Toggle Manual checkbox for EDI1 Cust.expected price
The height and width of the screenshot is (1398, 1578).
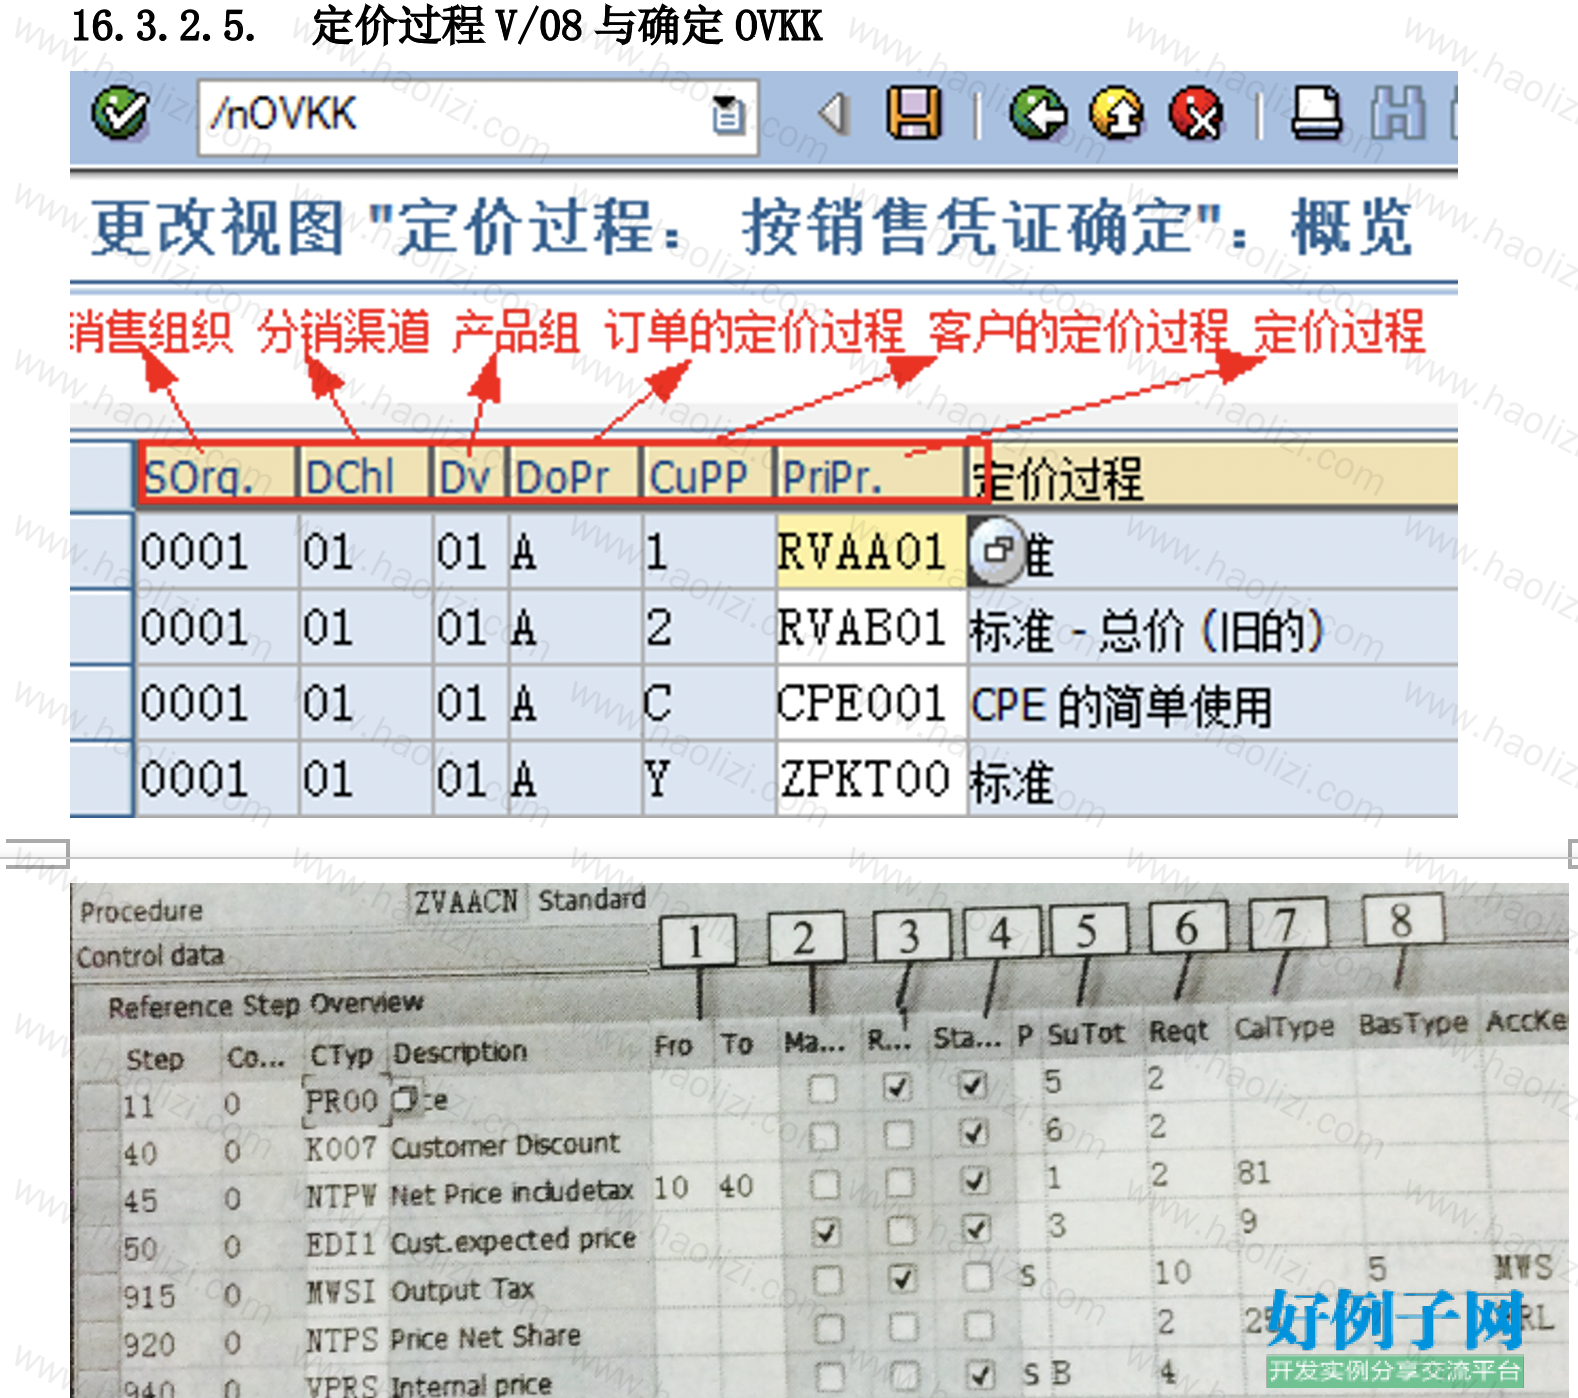tap(826, 1232)
